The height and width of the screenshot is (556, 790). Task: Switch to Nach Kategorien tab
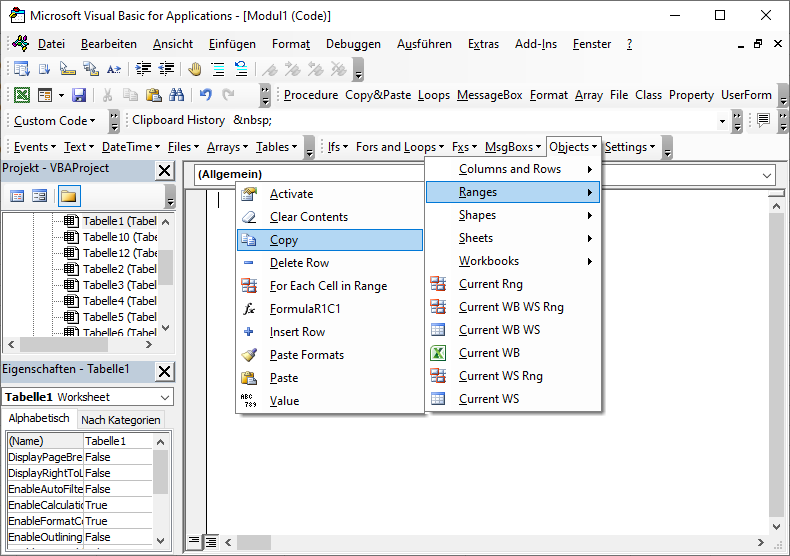pyautogui.click(x=120, y=420)
